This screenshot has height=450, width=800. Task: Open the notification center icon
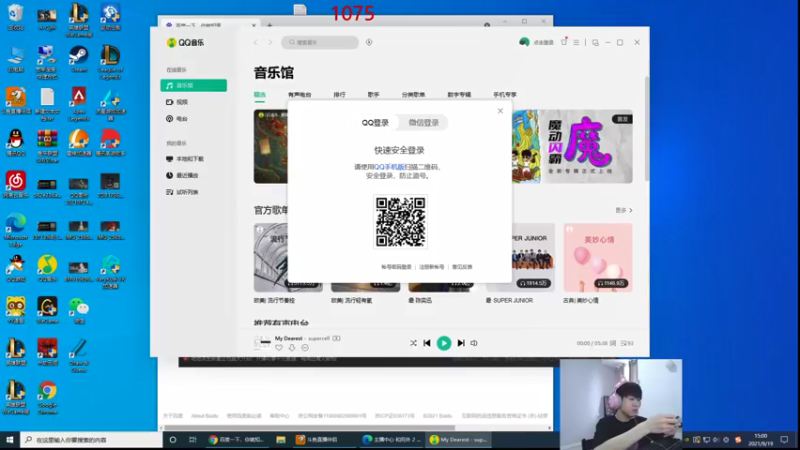coord(785,439)
